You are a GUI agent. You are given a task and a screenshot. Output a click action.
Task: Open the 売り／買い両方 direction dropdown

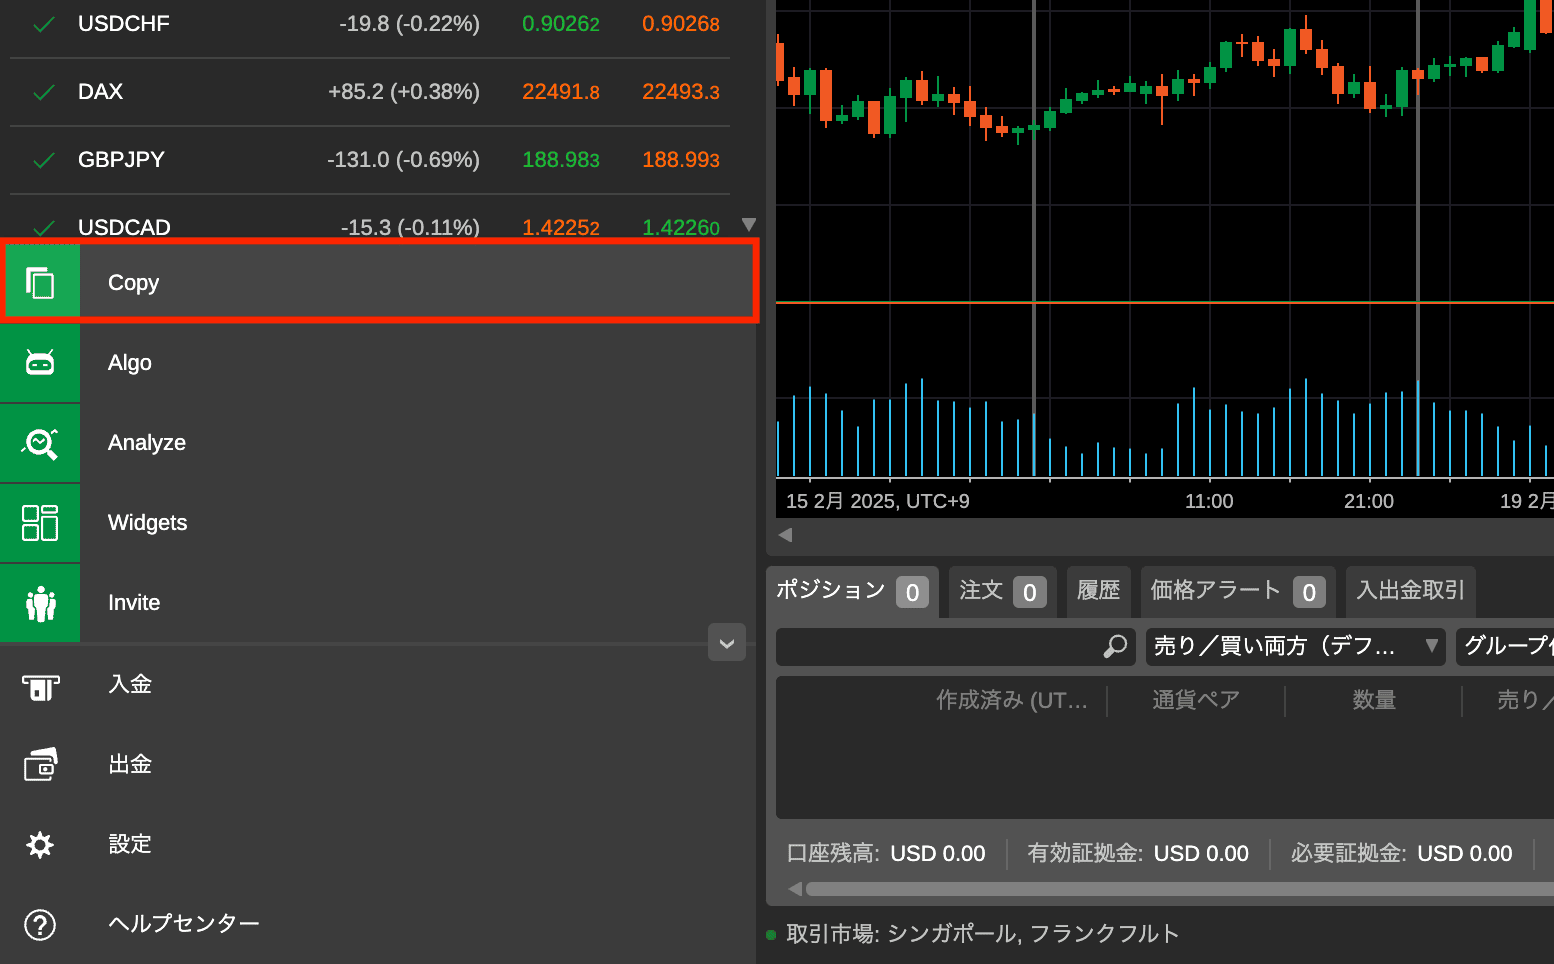(x=1296, y=646)
